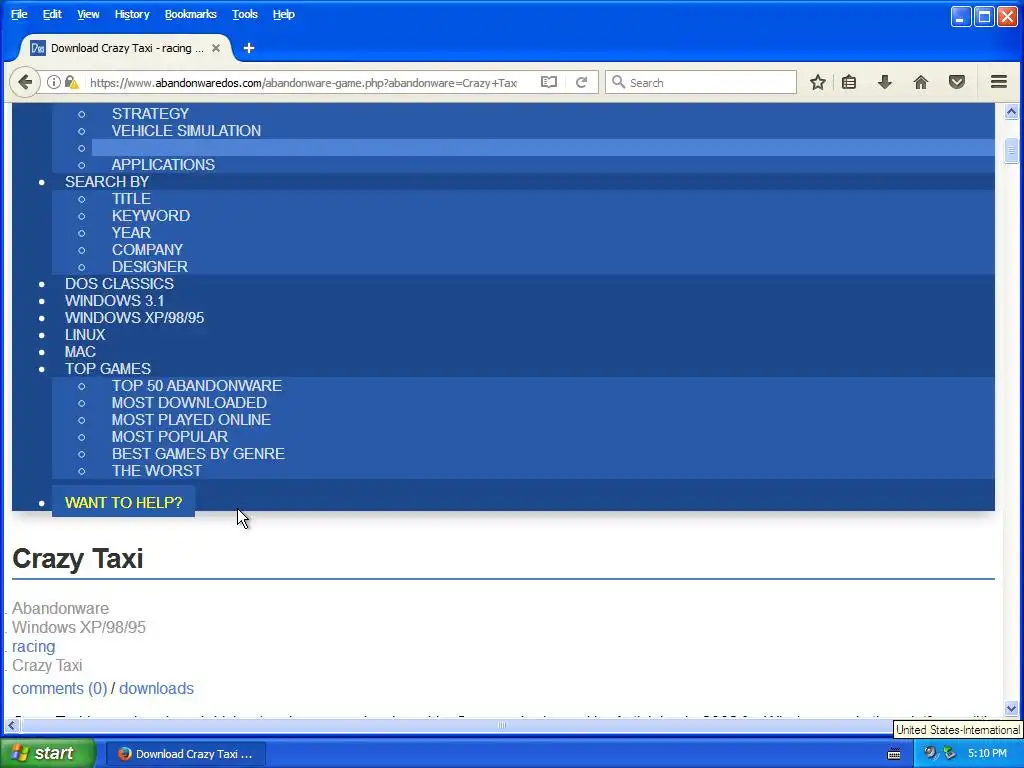This screenshot has height=768, width=1024.
Task: Open the View menu
Action: coord(88,14)
